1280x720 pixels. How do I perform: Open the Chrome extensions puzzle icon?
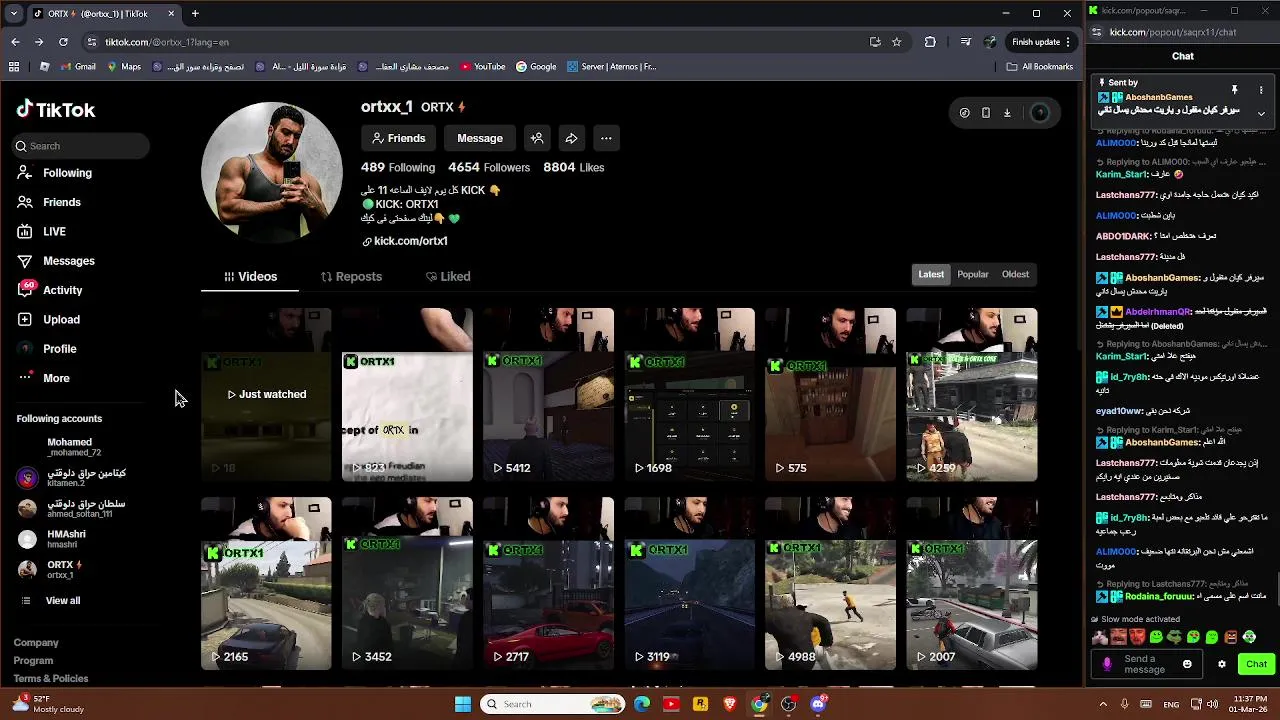click(x=930, y=42)
